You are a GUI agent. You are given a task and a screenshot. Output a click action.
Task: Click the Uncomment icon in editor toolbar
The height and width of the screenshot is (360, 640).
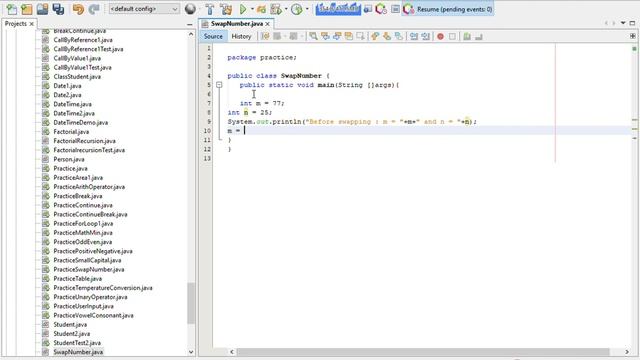tap(479, 36)
